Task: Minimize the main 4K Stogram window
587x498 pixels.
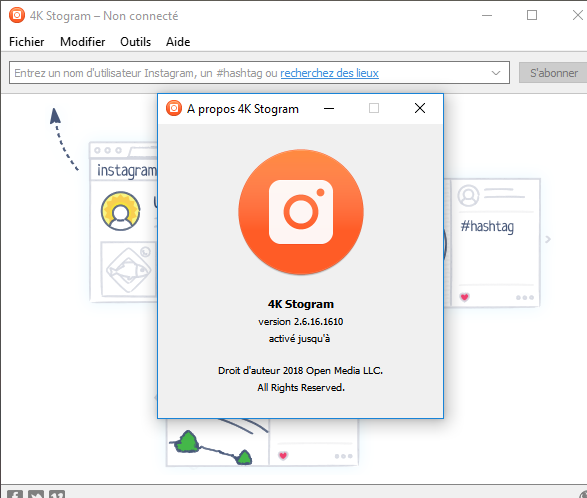Action: 487,15
